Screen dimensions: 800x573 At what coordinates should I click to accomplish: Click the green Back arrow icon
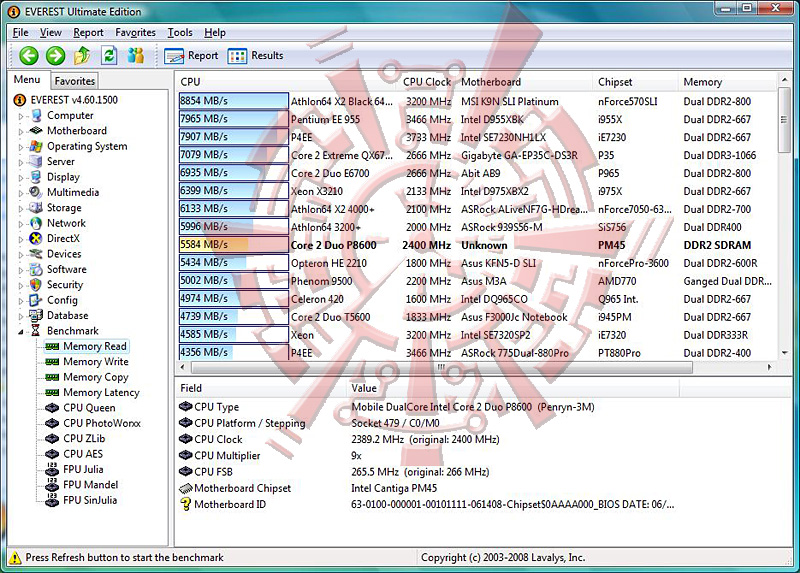pyautogui.click(x=29, y=56)
